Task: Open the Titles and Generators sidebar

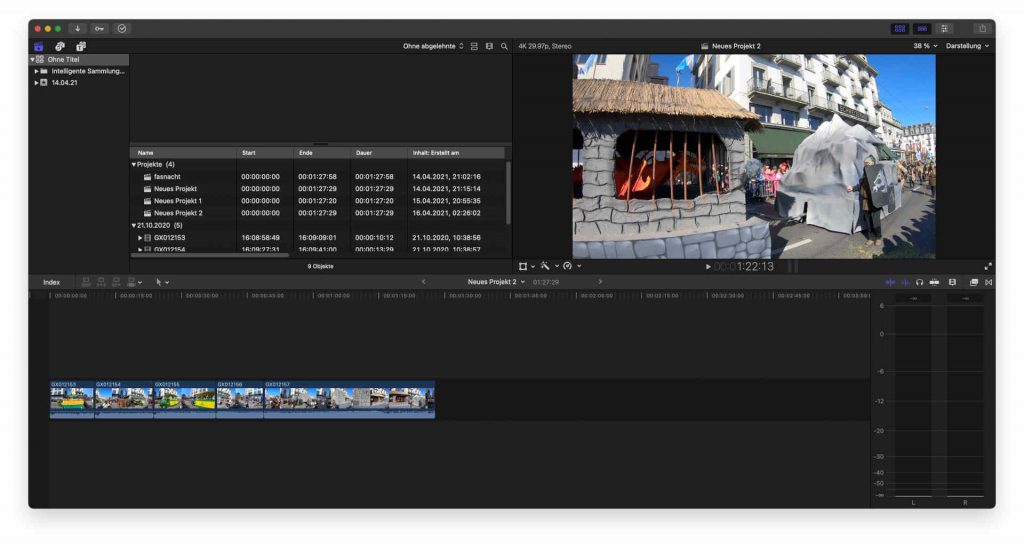Action: tap(81, 46)
